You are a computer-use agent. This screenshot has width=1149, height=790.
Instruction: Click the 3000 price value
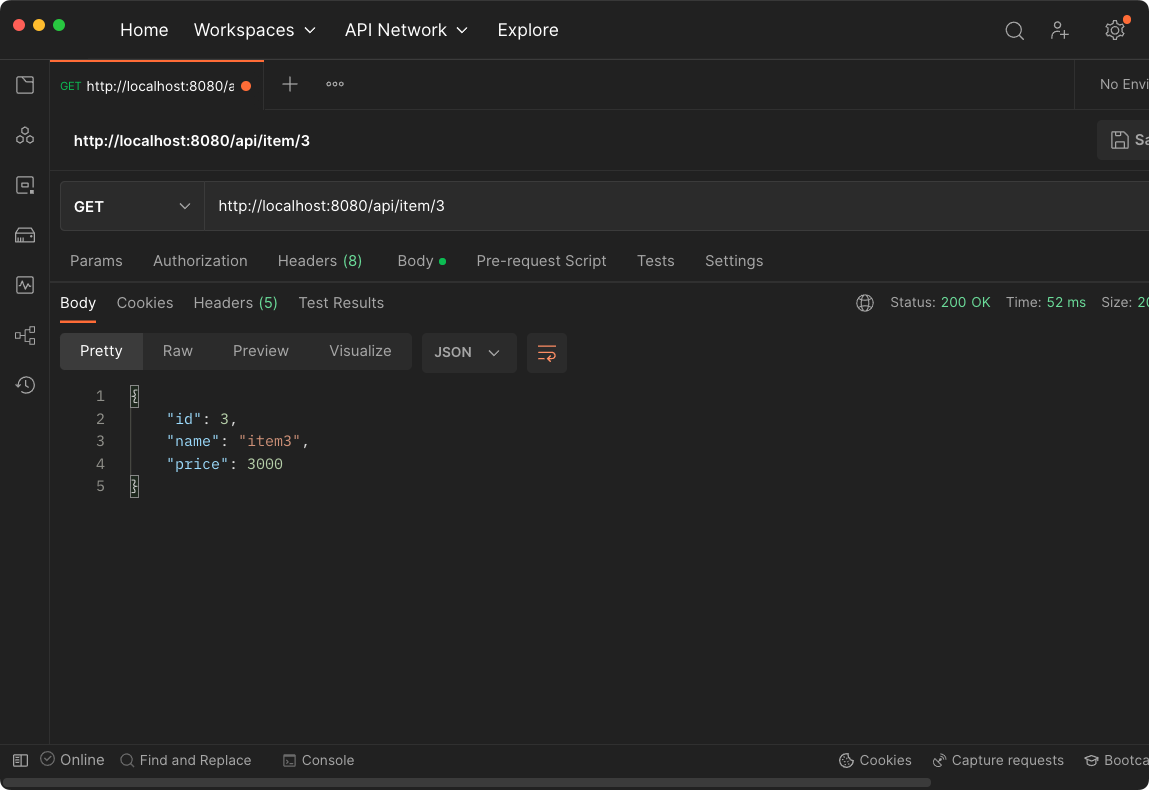point(265,464)
